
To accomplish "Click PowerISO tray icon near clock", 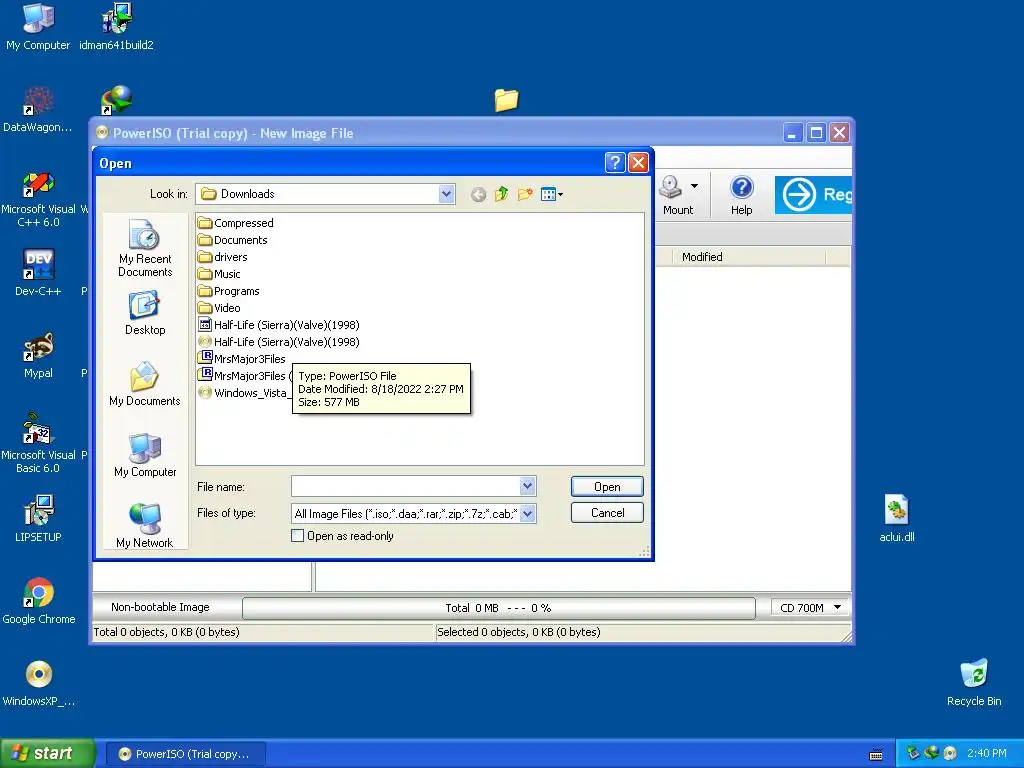I will (950, 753).
